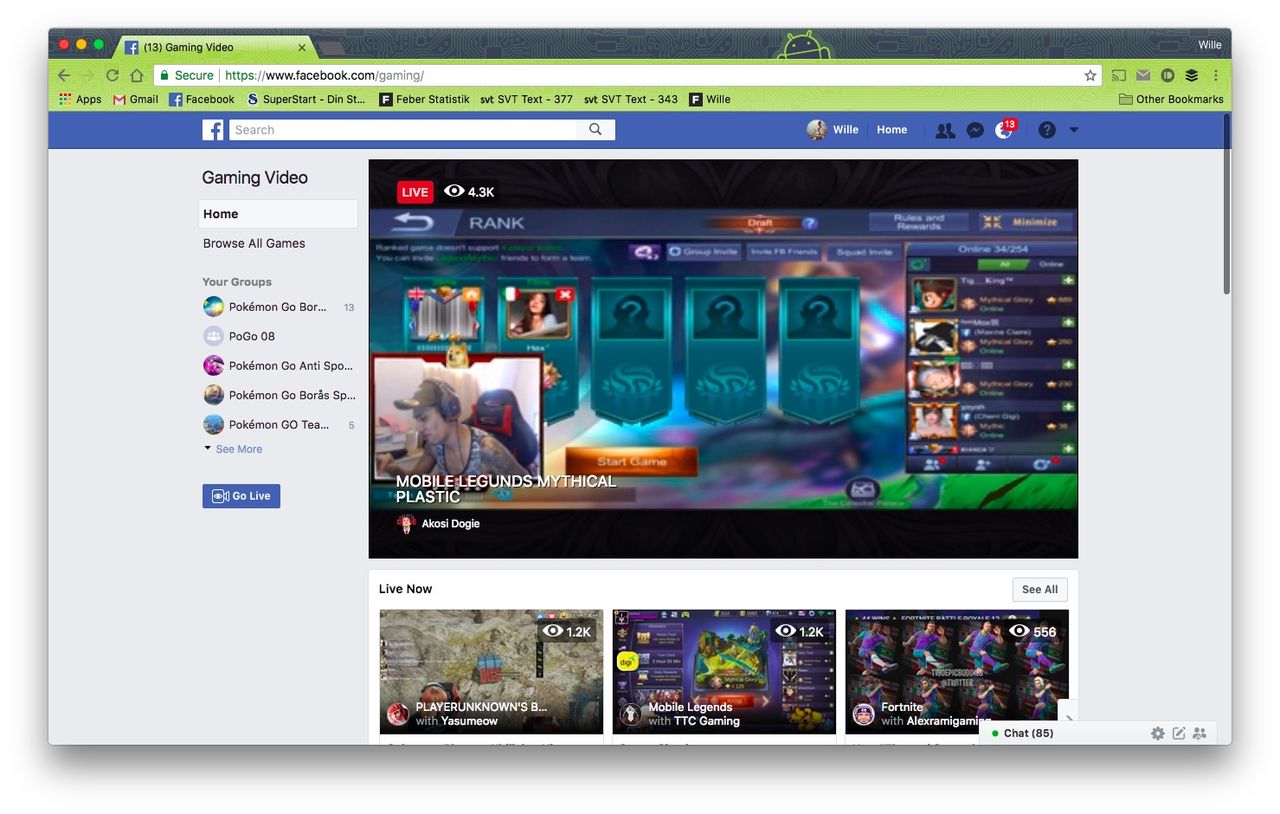
Task: Click the Secure lock indicator in address bar
Action: [185, 75]
